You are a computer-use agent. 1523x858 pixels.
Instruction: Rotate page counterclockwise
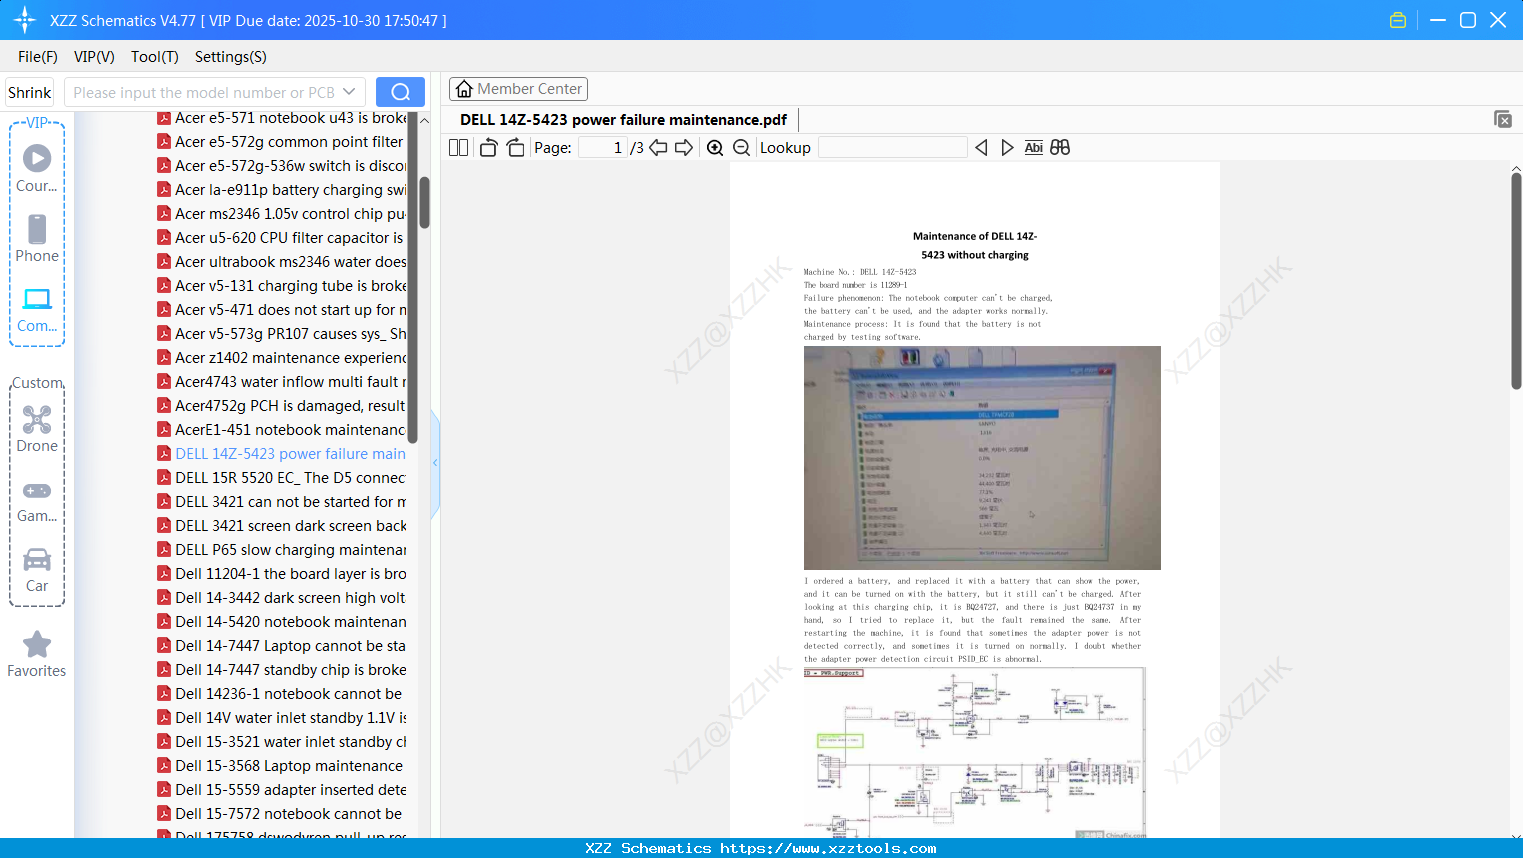(x=488, y=148)
